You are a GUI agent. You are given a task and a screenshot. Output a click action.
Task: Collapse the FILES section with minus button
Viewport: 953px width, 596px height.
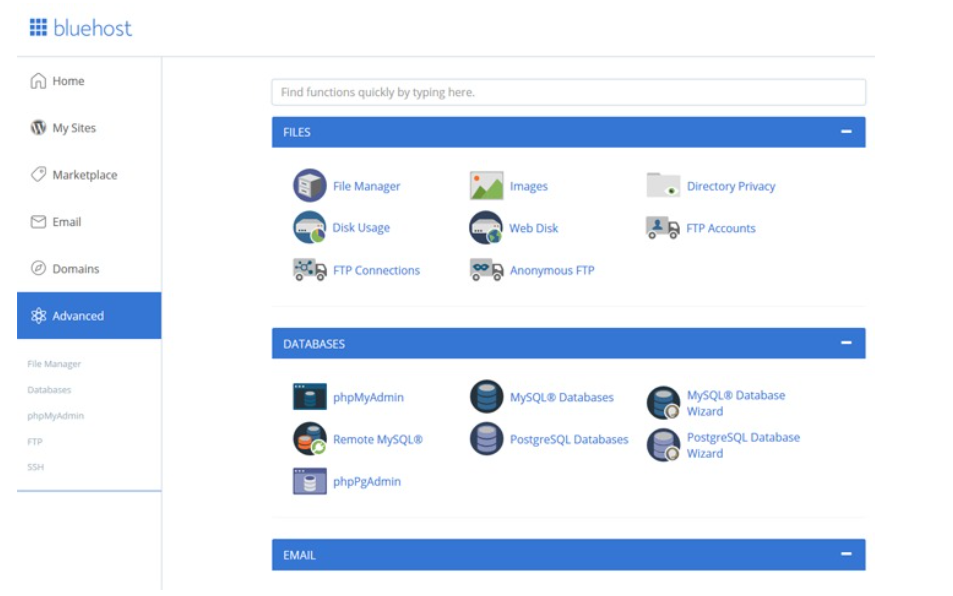[x=846, y=131]
